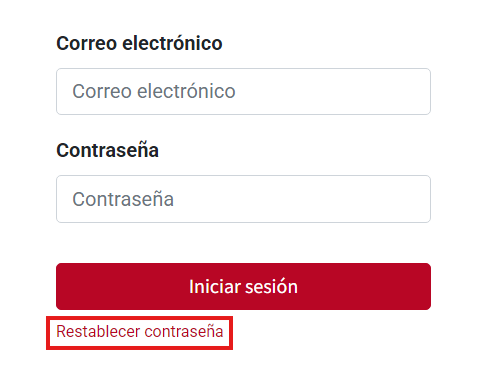
Task: Follow the password reset link below the button
Action: (140, 331)
